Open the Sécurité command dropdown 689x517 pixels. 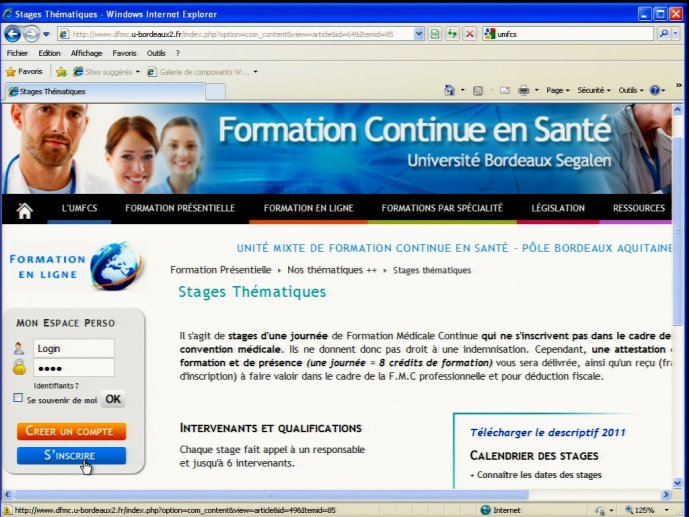tap(594, 90)
